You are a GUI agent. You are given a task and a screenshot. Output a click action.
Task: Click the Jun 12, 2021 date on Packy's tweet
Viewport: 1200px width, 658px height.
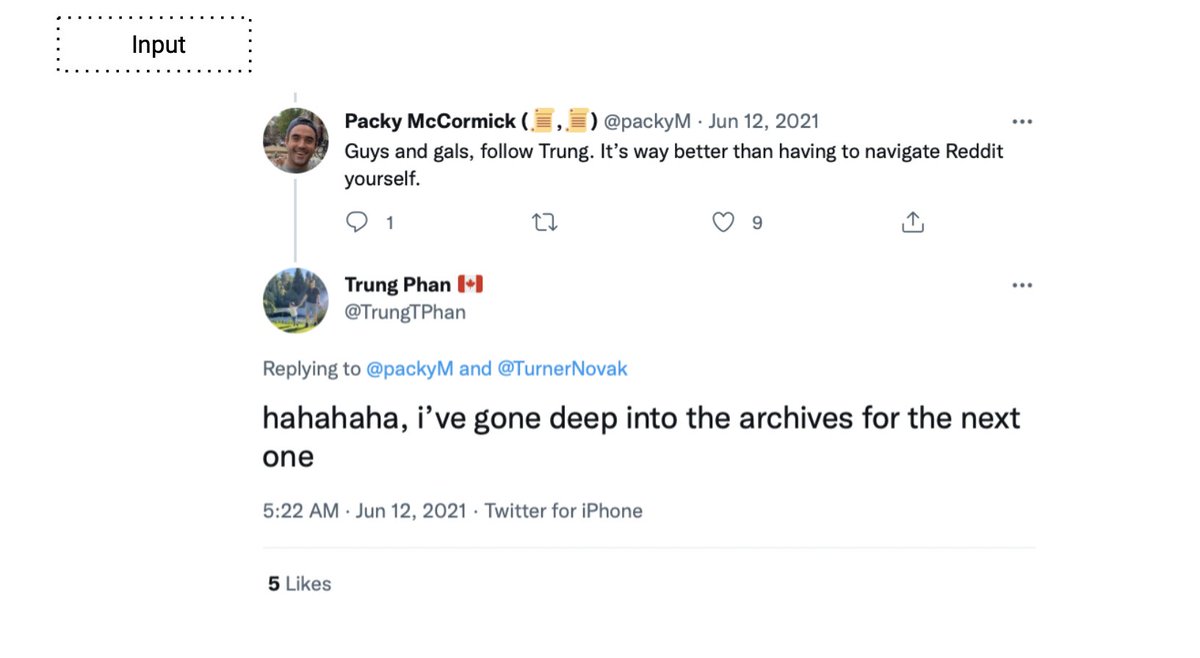tap(764, 121)
